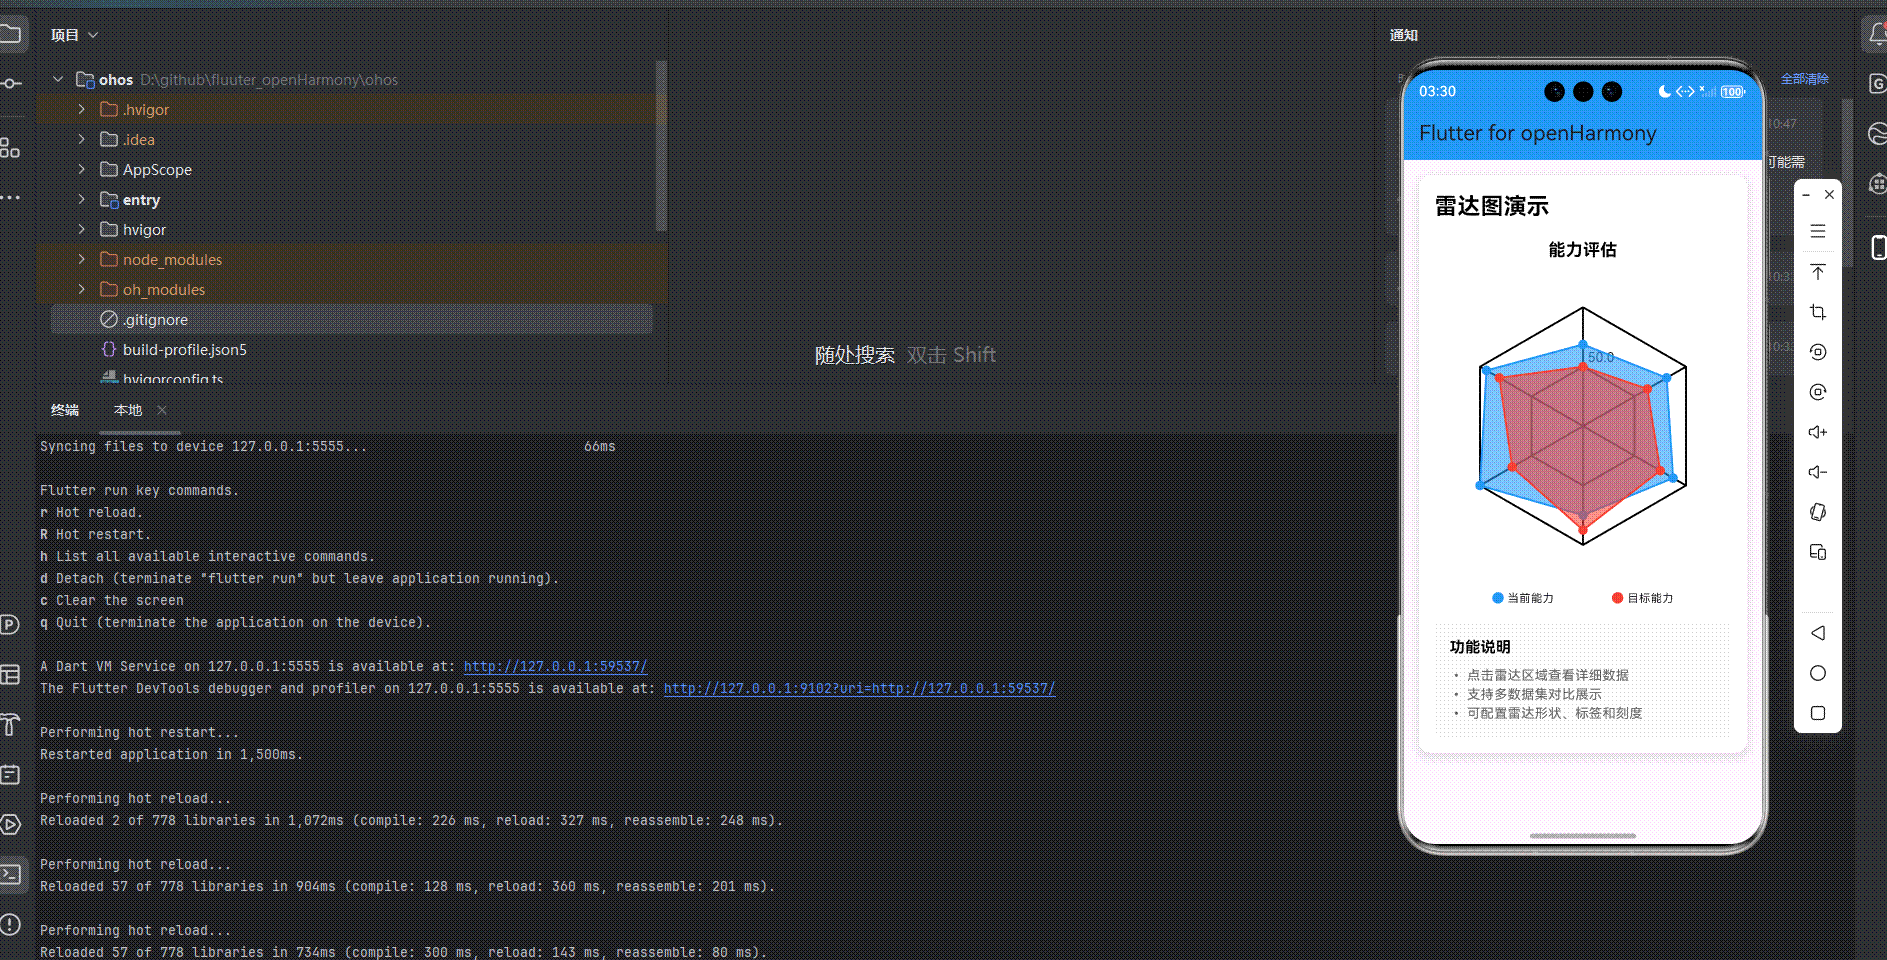Click the 功能说明 heading in emulator
Screen dimensions: 1887x960
coord(1480,647)
